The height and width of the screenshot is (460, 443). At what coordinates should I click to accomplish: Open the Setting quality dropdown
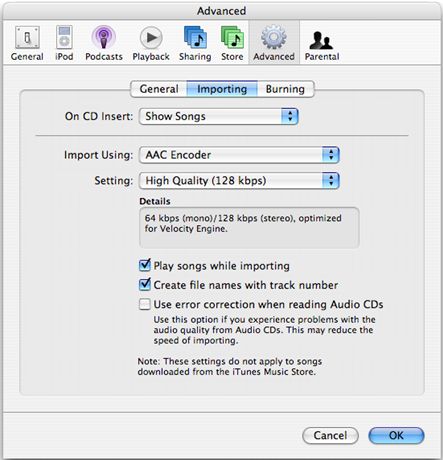tap(239, 181)
